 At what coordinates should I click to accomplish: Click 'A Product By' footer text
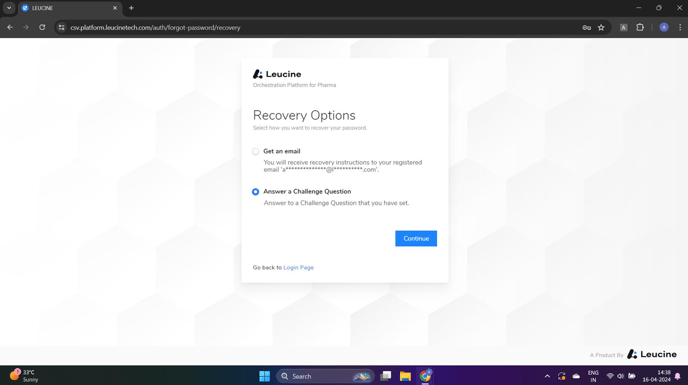point(606,355)
